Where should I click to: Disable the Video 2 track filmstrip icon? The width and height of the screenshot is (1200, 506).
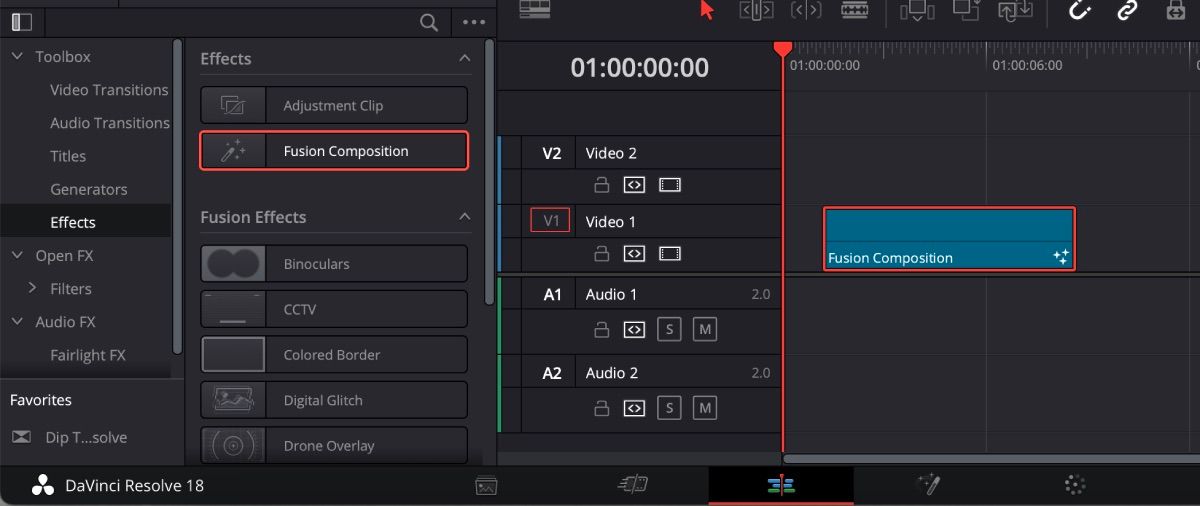[670, 185]
